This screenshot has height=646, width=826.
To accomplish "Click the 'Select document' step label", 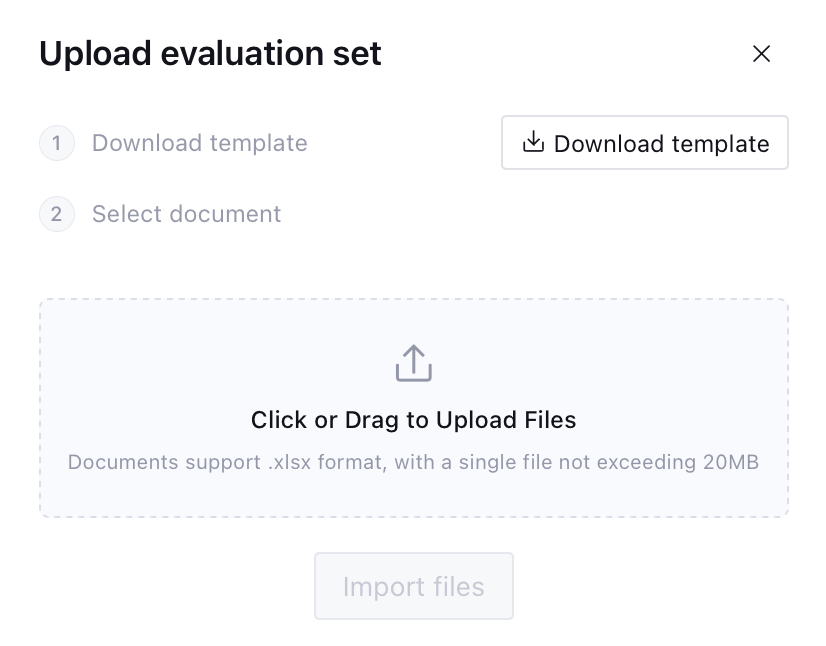I will pyautogui.click(x=186, y=214).
